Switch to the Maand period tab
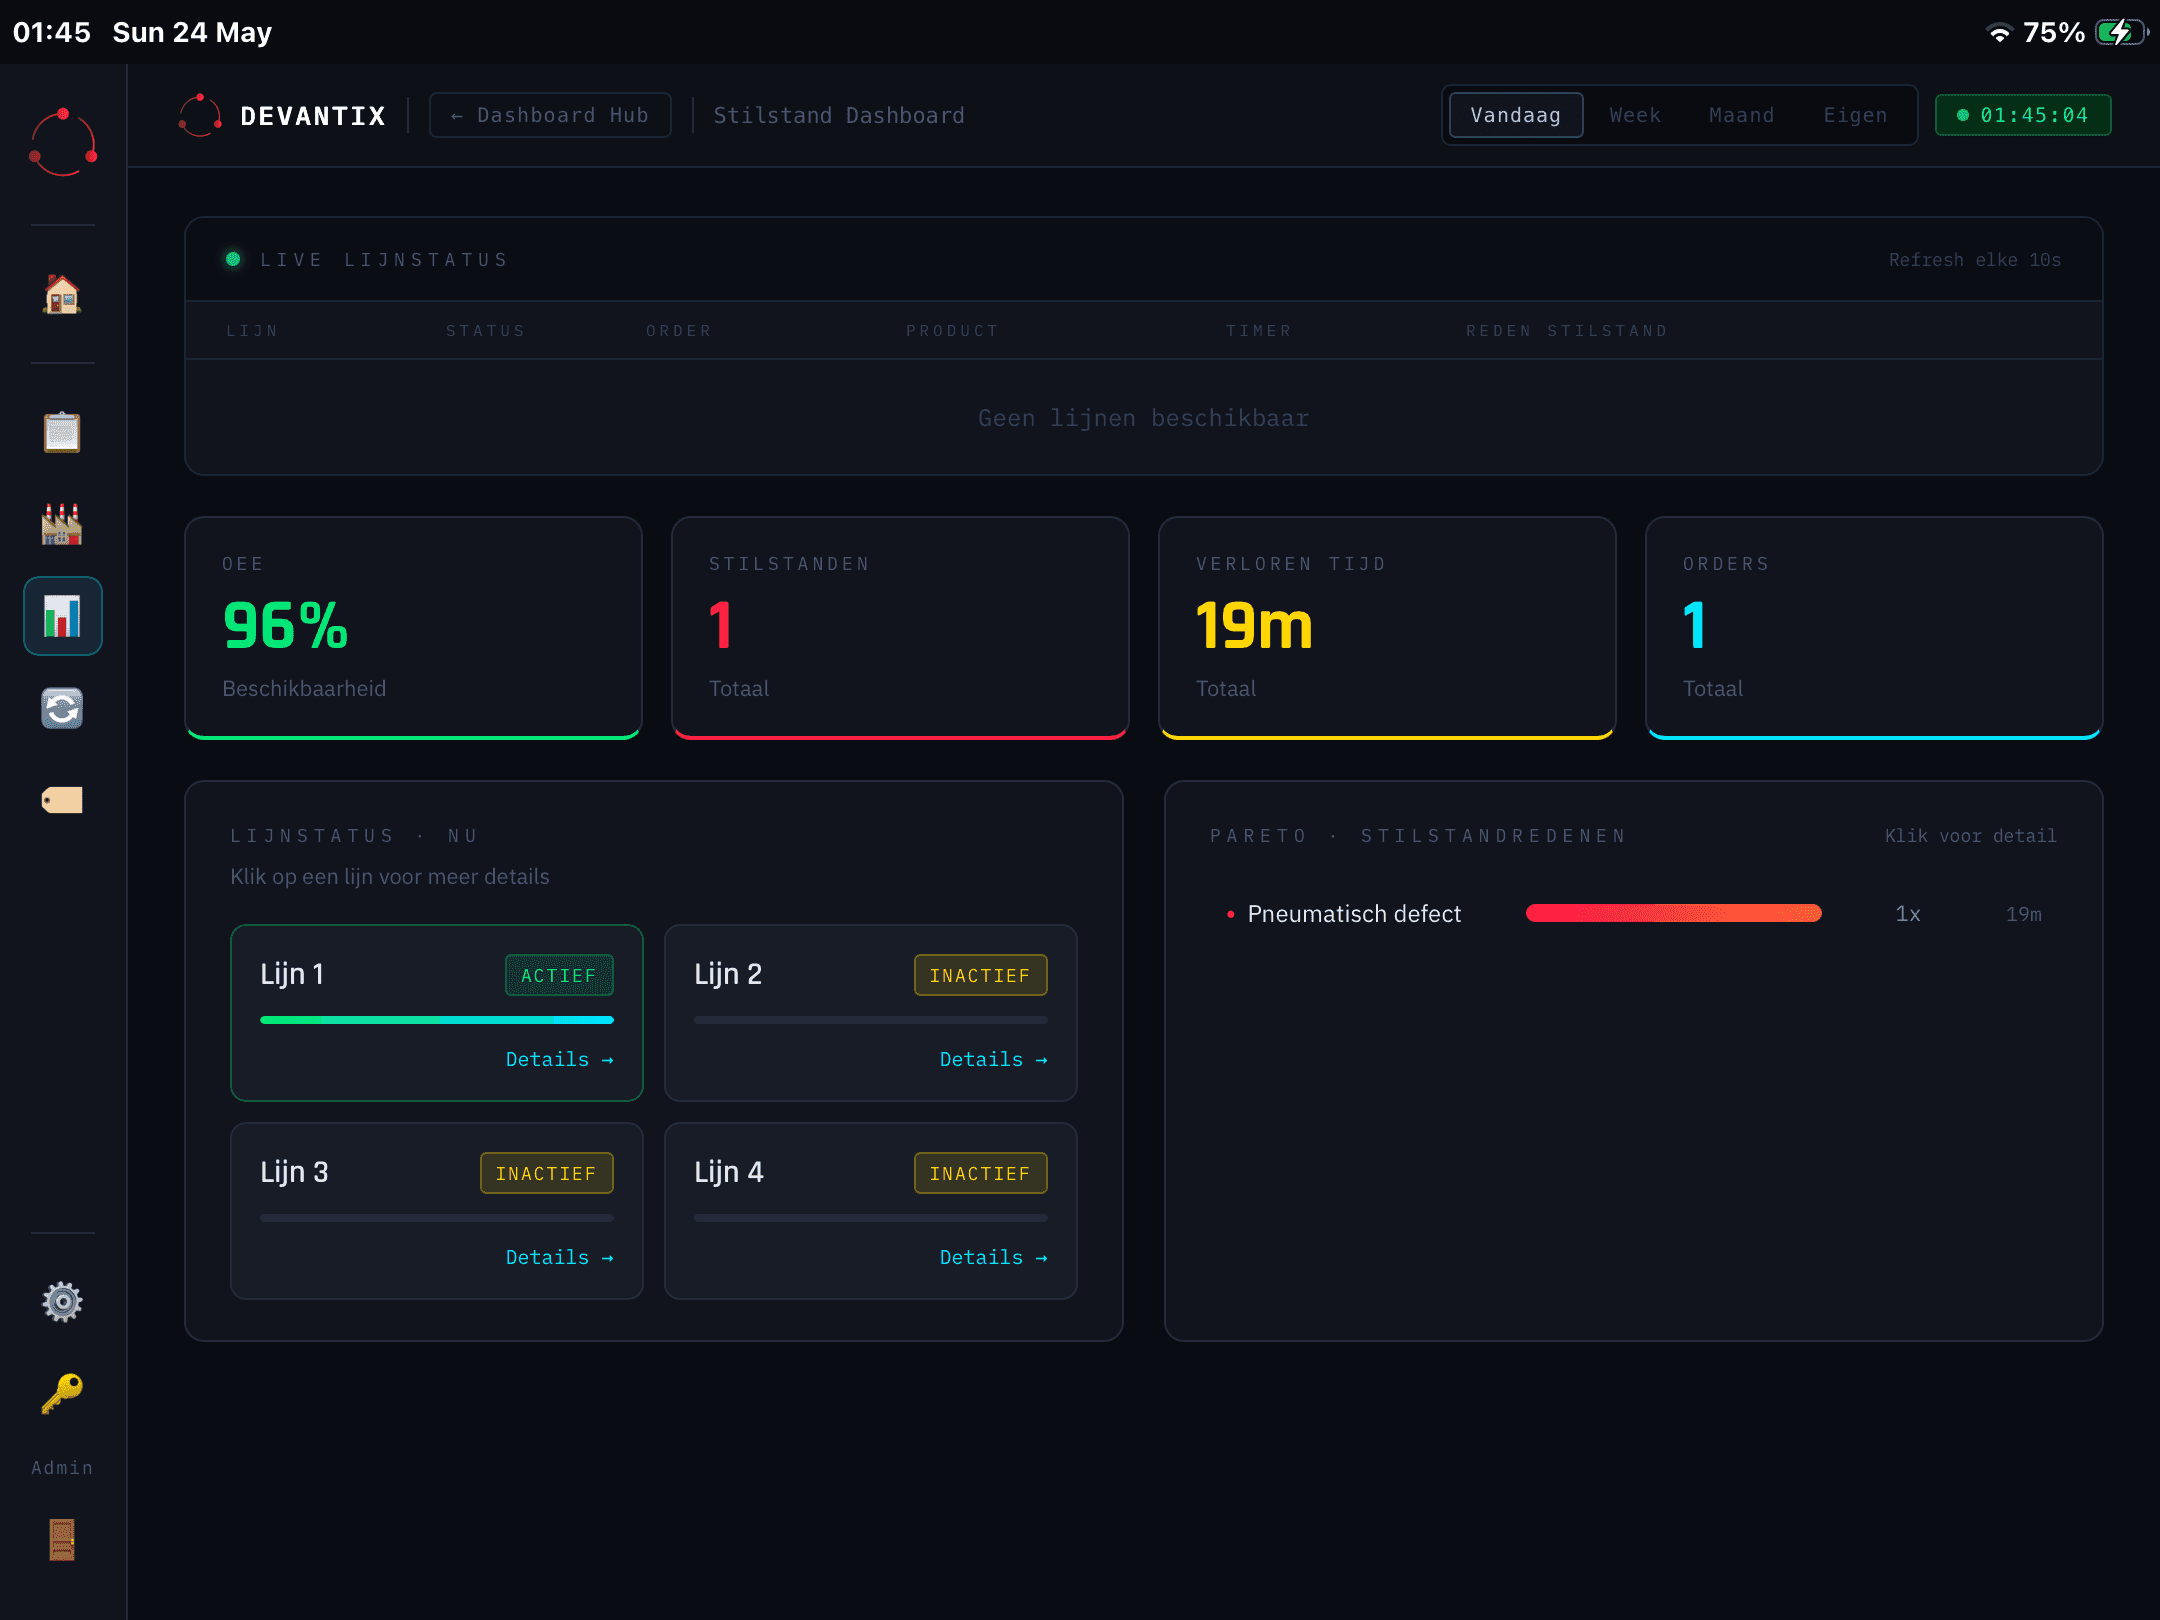 pyautogui.click(x=1742, y=115)
